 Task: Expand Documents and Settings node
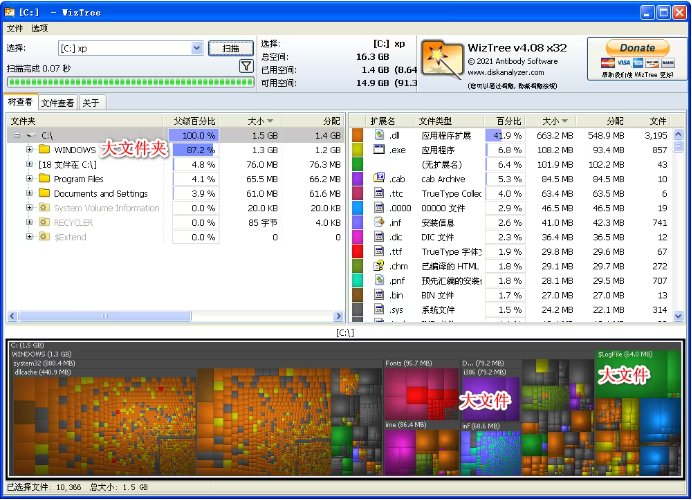pos(29,193)
